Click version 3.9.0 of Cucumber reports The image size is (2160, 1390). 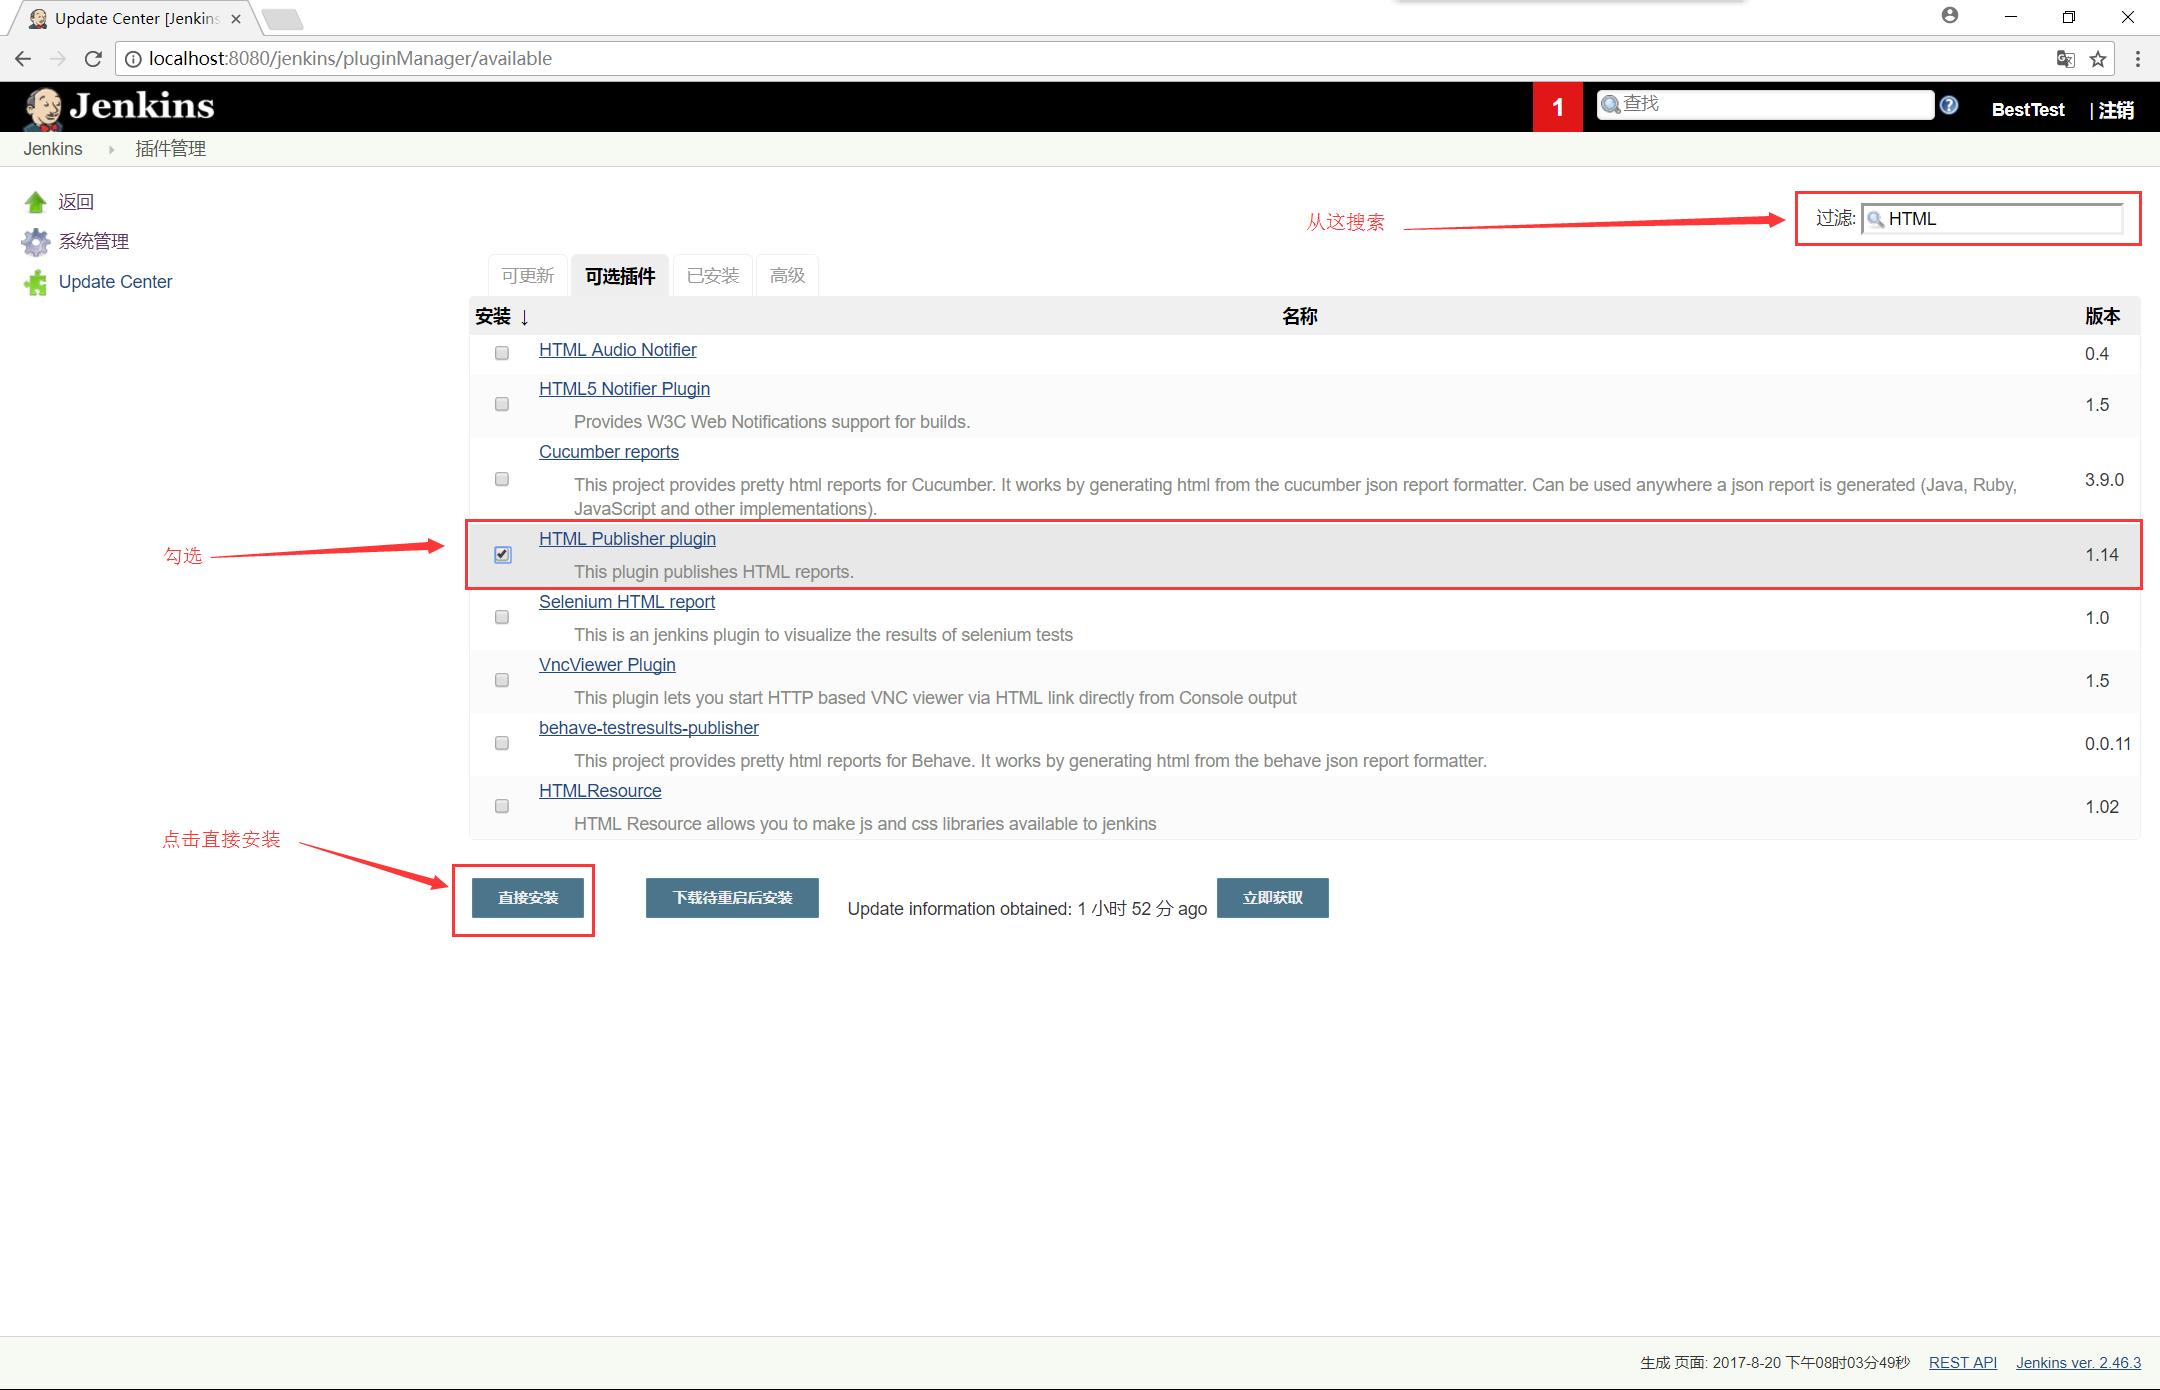pos(2104,480)
